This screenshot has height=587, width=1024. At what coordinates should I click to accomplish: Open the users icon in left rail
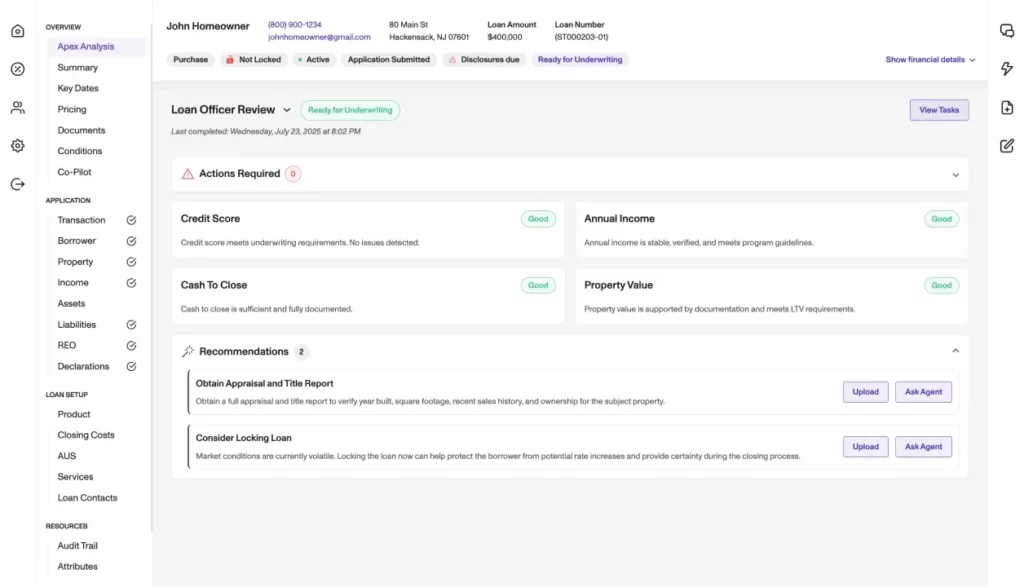[17, 108]
